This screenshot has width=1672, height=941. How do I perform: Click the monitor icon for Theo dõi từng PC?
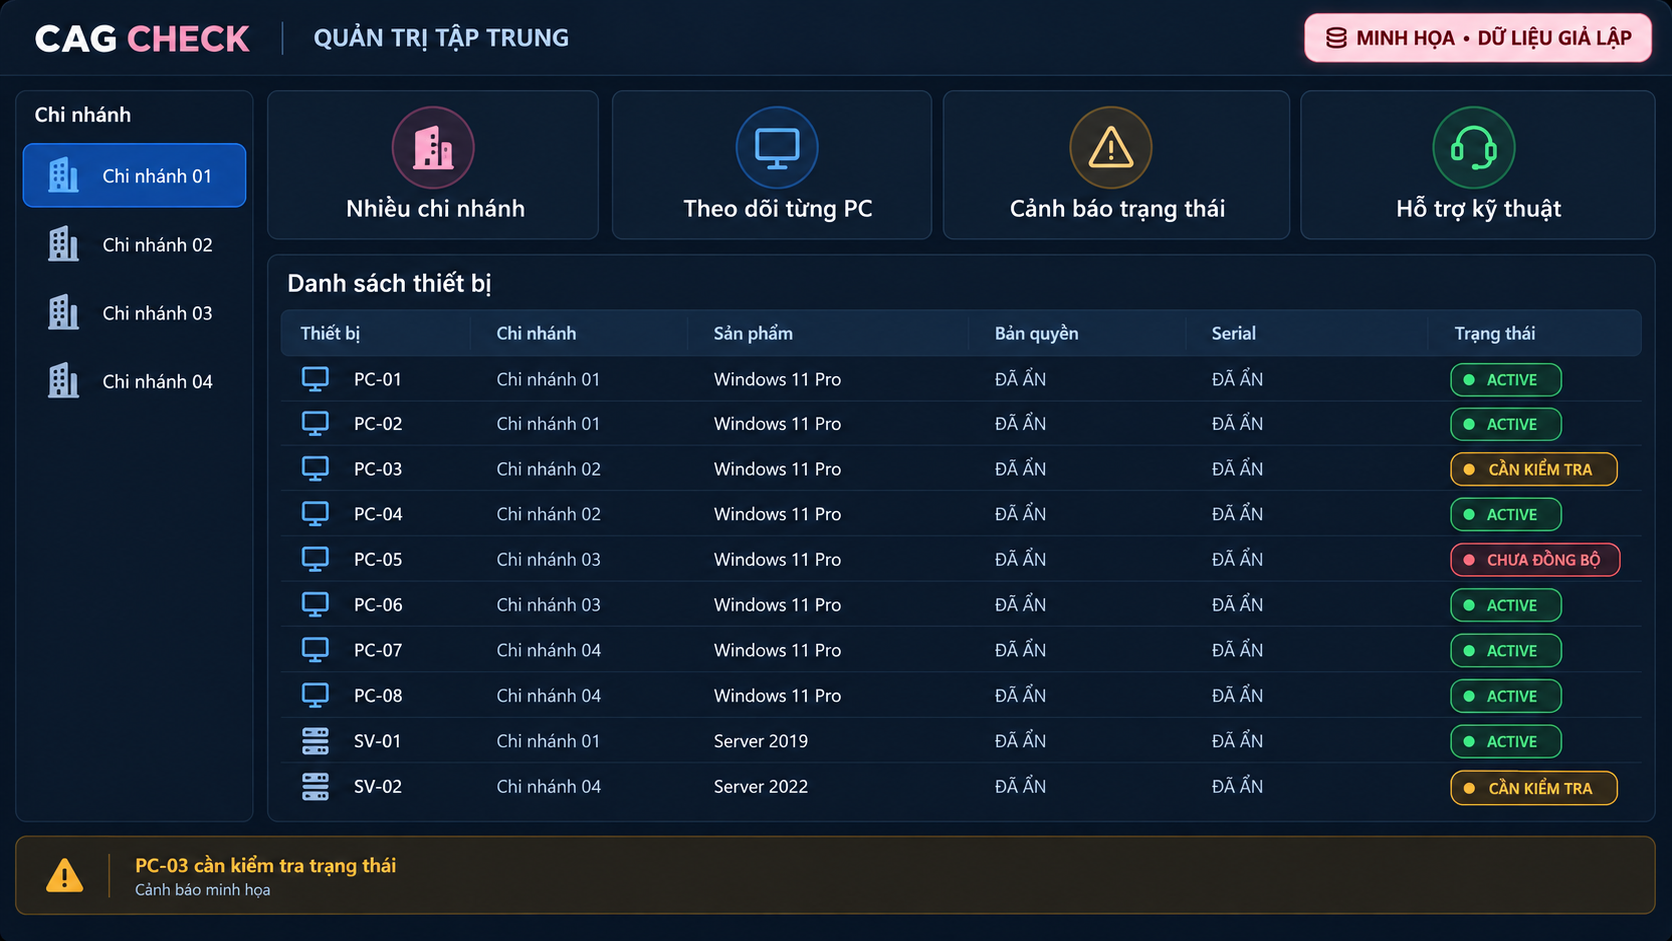pos(777,148)
